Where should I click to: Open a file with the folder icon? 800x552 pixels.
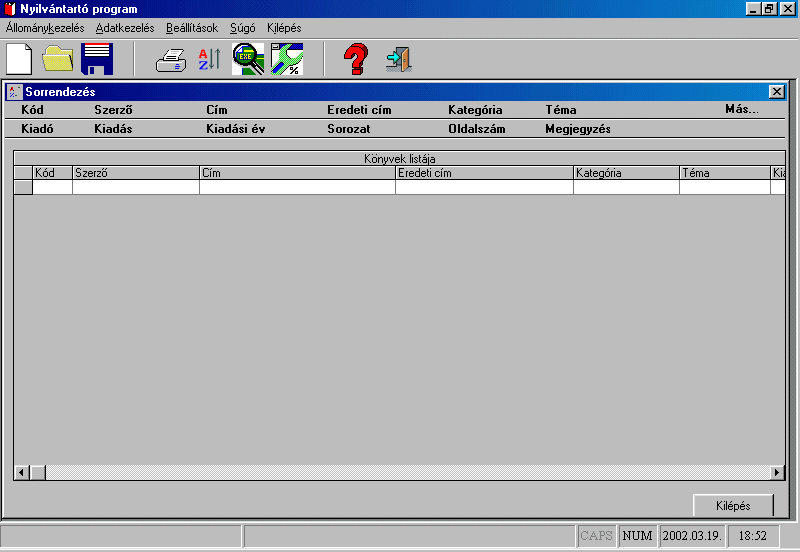(59, 60)
